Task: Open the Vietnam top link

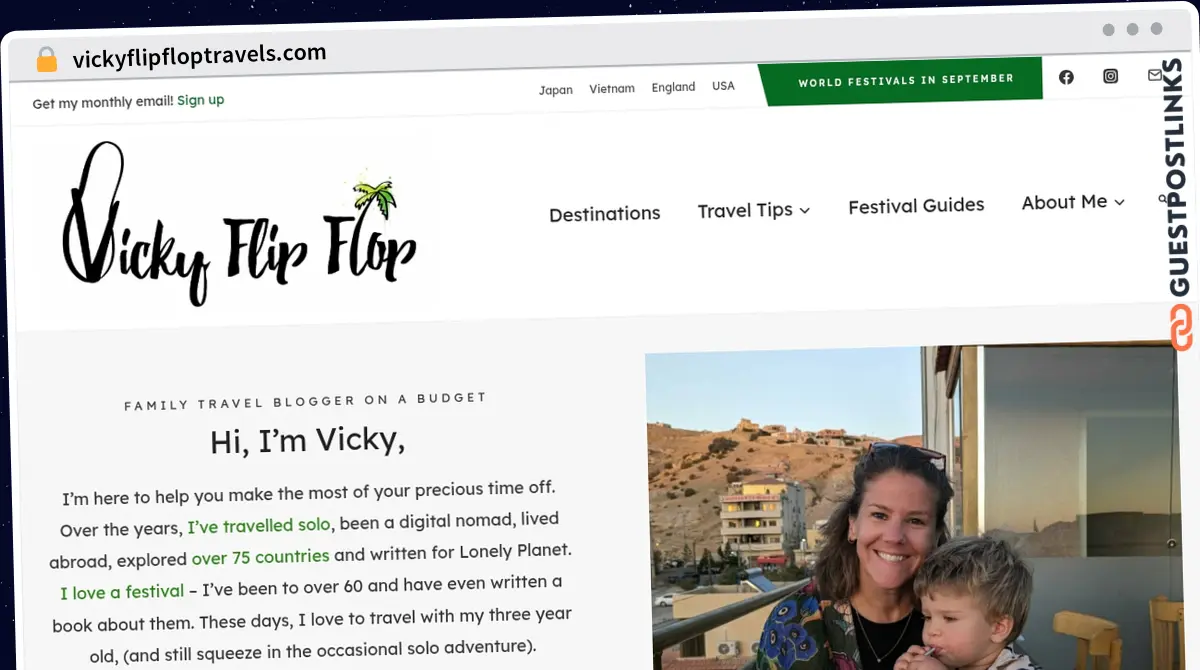Action: pyautogui.click(x=612, y=88)
